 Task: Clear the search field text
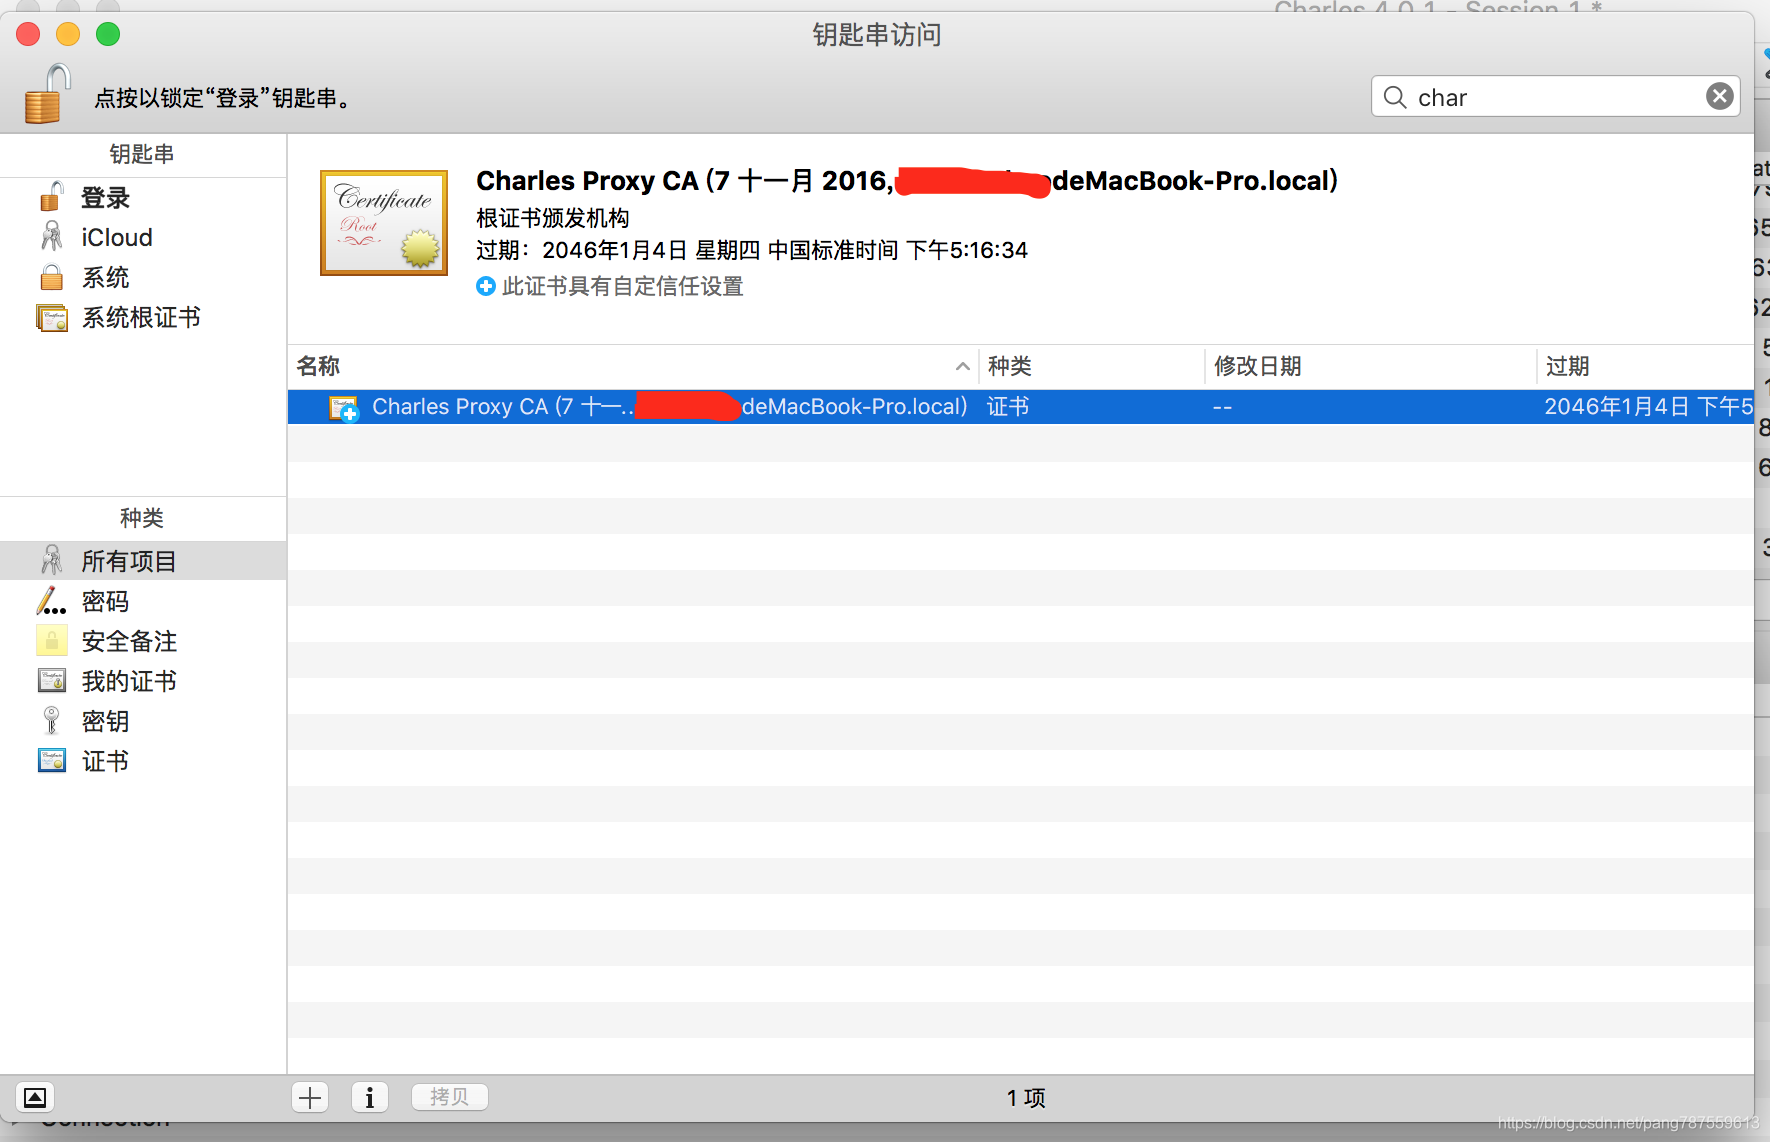tap(1720, 96)
